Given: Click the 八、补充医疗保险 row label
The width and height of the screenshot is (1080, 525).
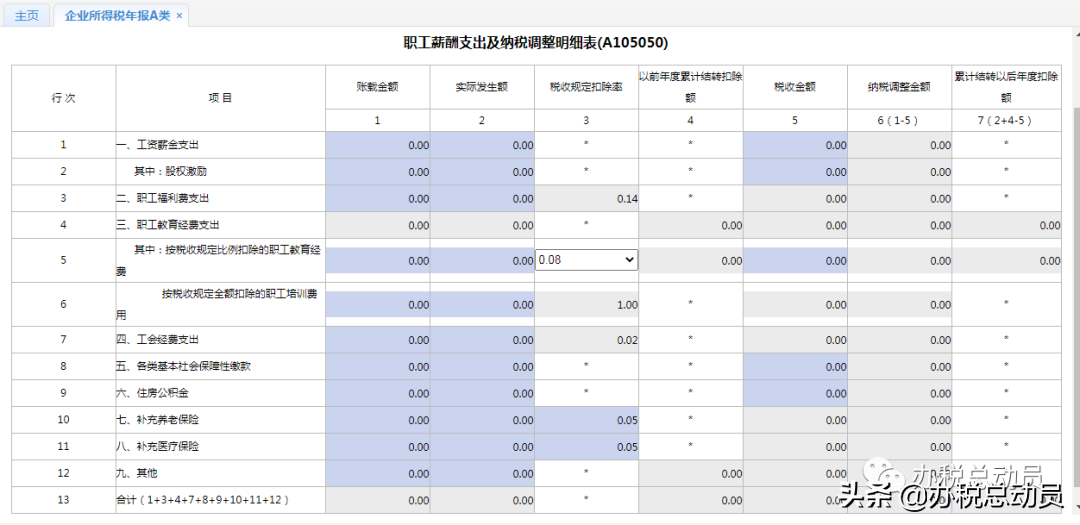Looking at the screenshot, I should point(158,446).
